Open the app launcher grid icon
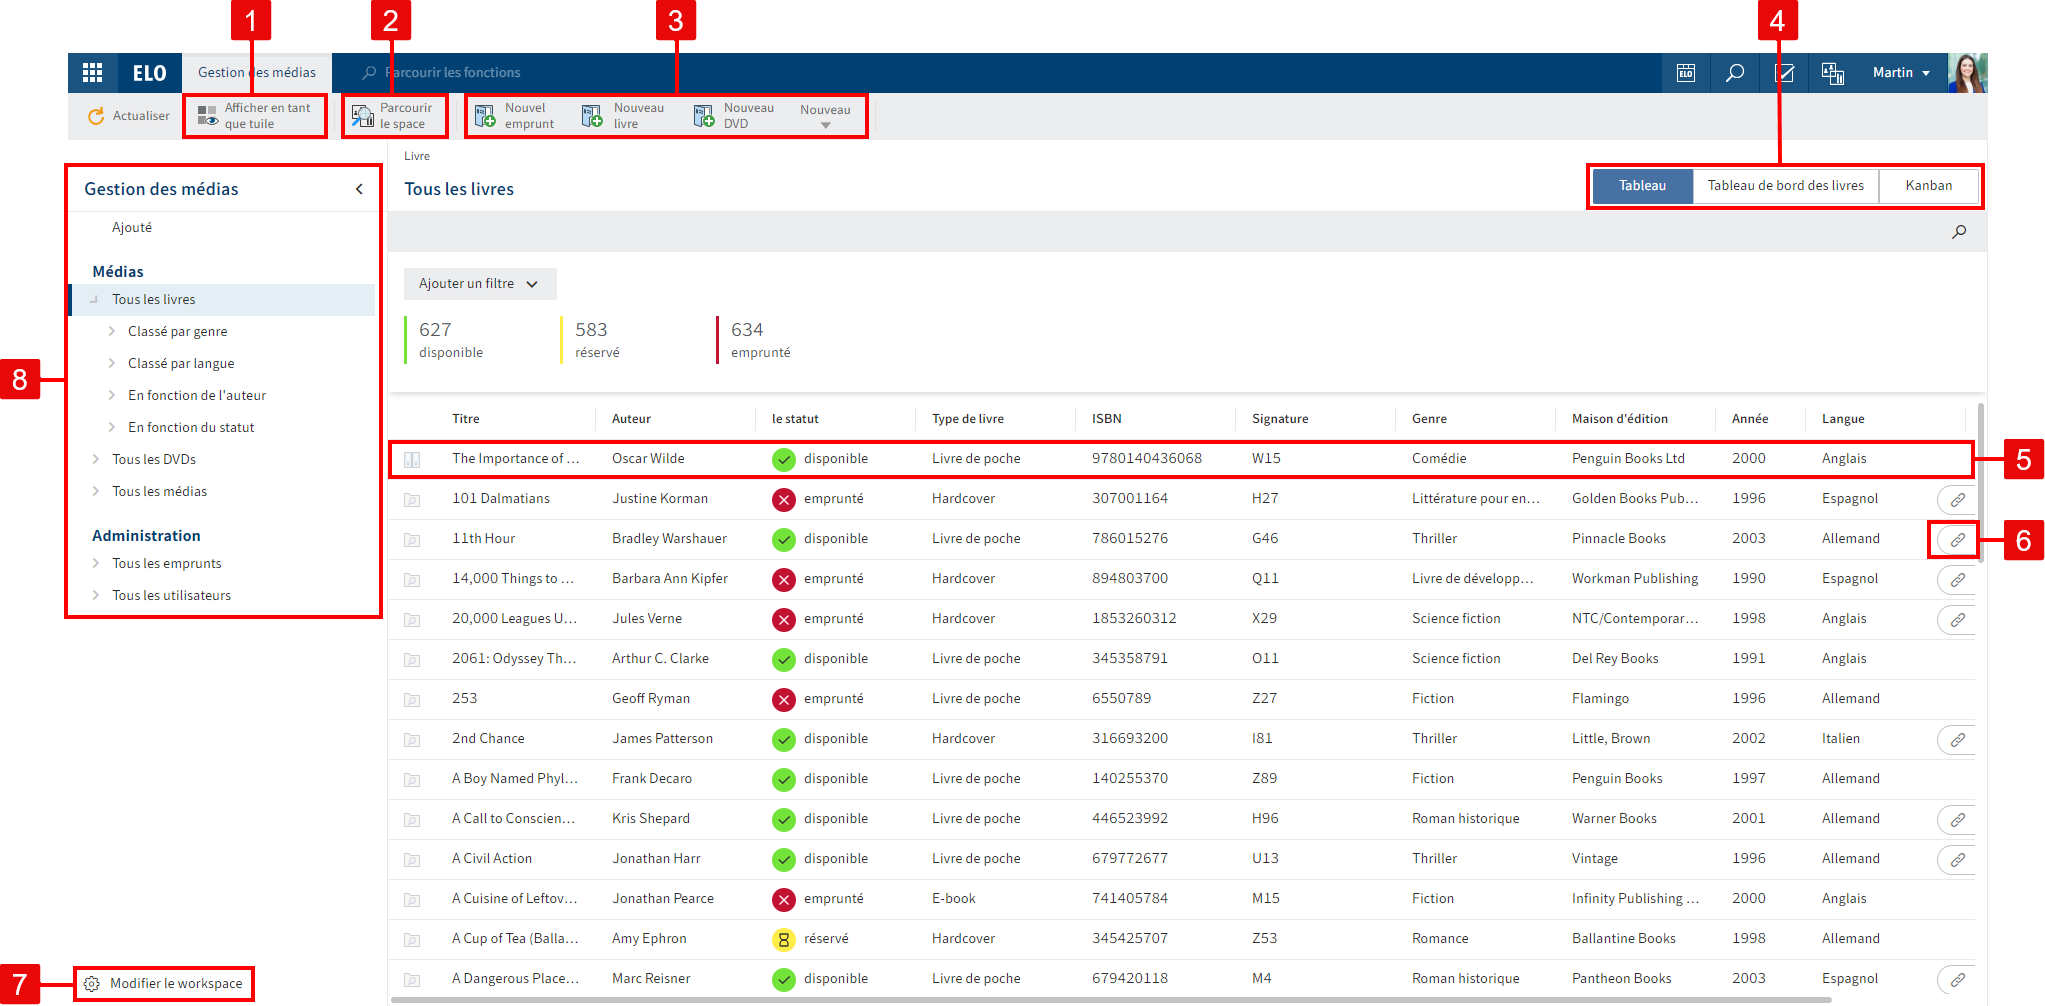The height and width of the screenshot is (1006, 2045). [x=93, y=73]
